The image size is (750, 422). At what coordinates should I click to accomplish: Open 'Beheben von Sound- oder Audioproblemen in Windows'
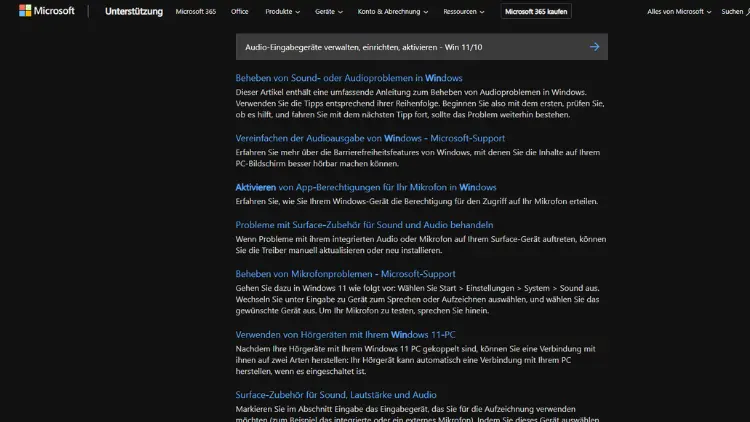coord(349,78)
